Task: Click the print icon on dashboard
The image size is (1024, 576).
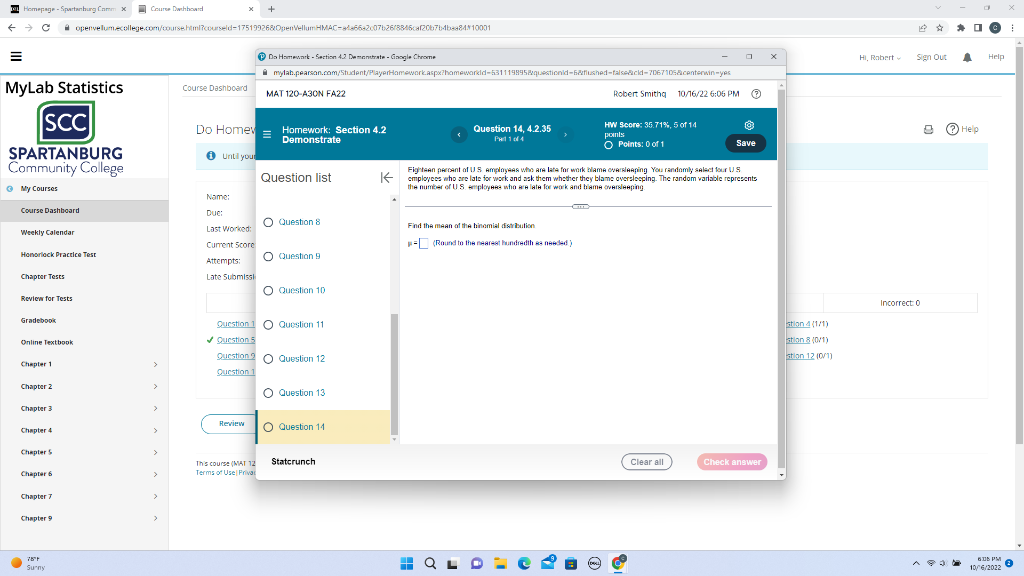Action: tap(928, 129)
